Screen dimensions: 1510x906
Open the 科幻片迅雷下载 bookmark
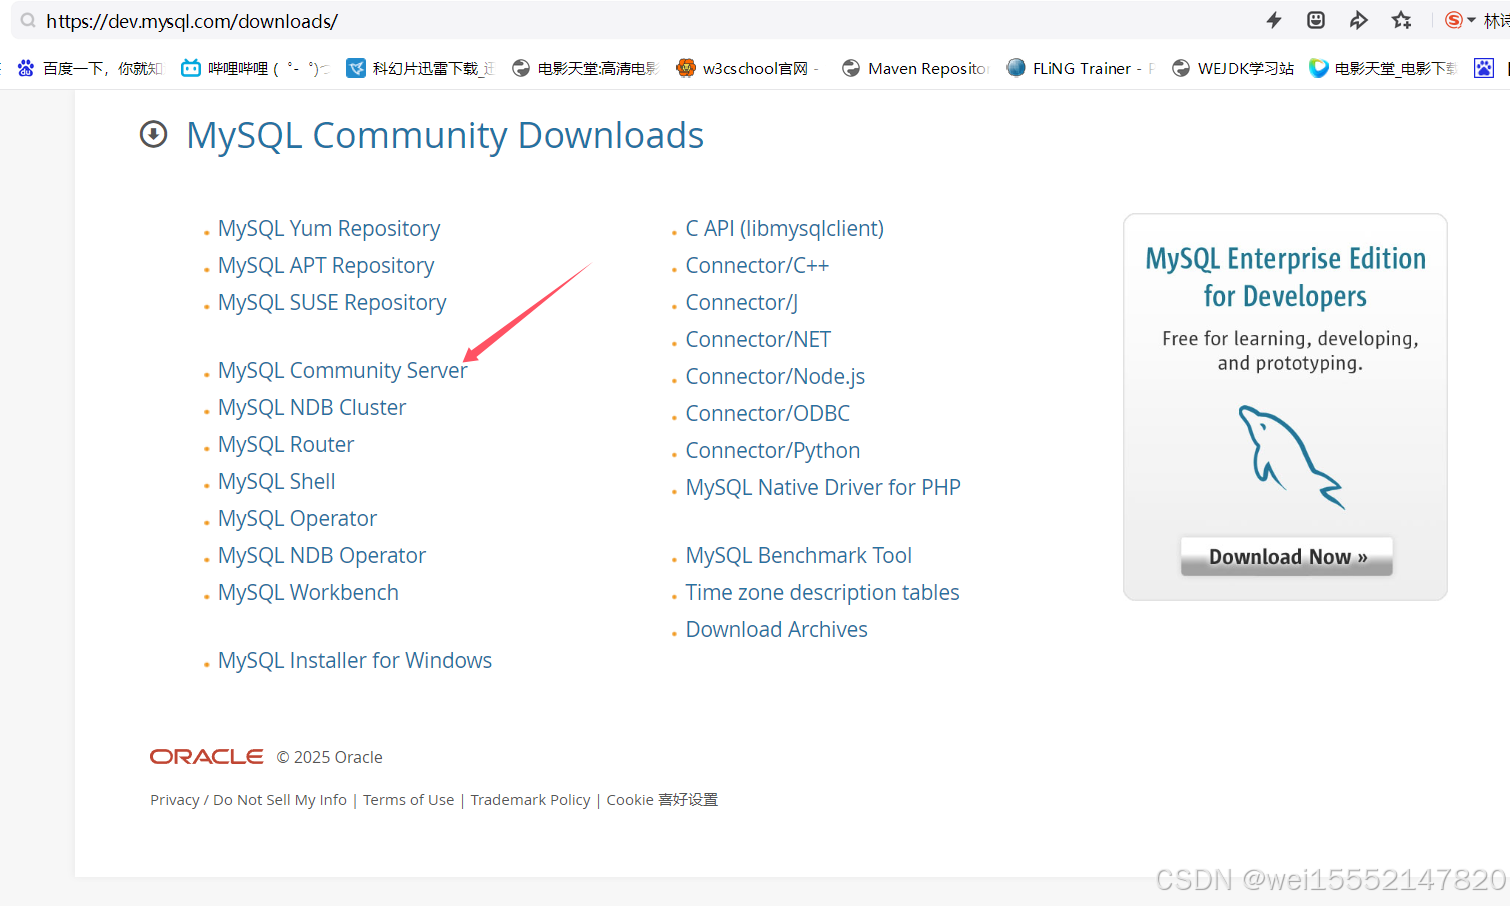(x=420, y=68)
